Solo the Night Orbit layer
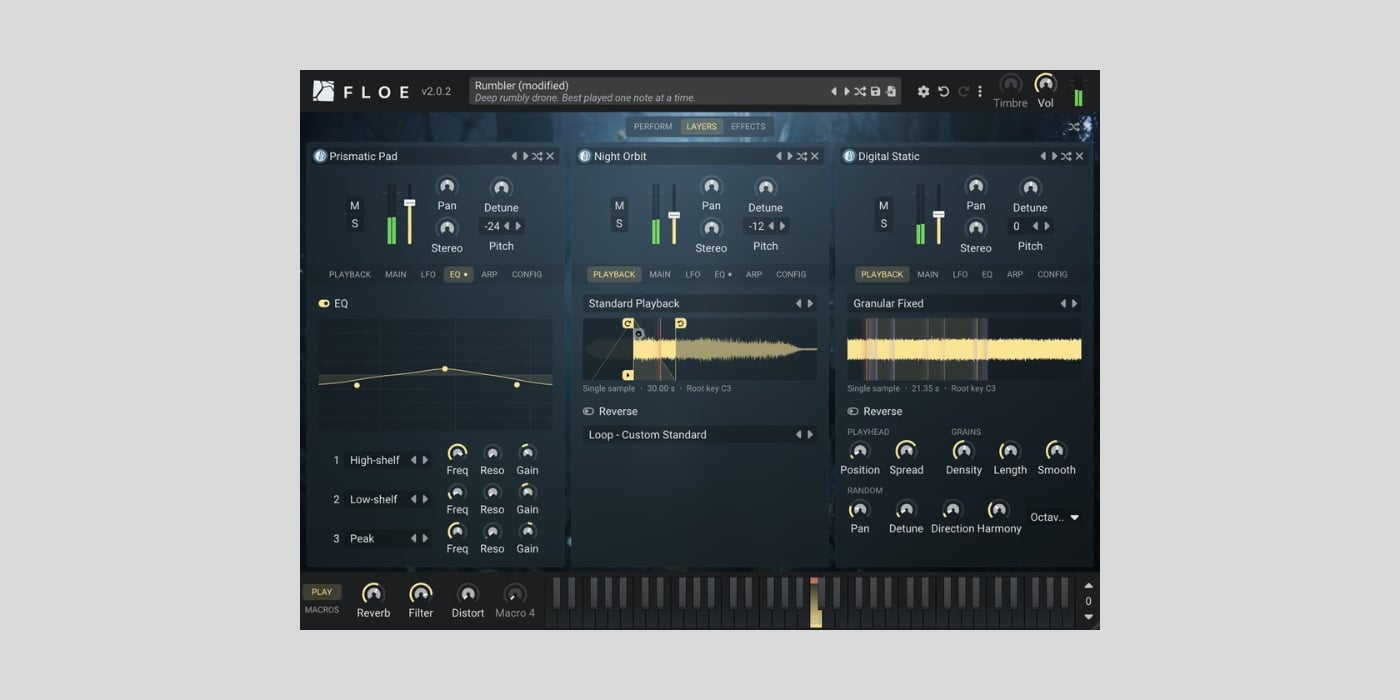The width and height of the screenshot is (1400, 700). 619,223
